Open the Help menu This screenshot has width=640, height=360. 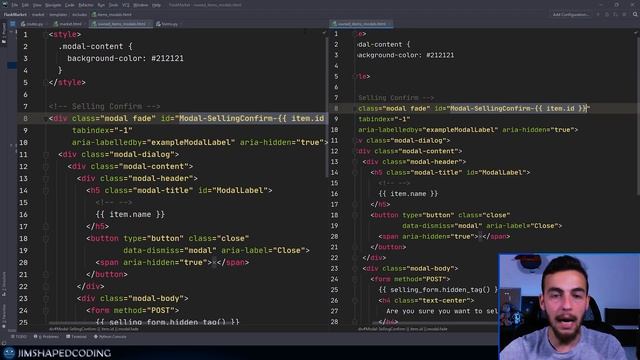[156, 5]
